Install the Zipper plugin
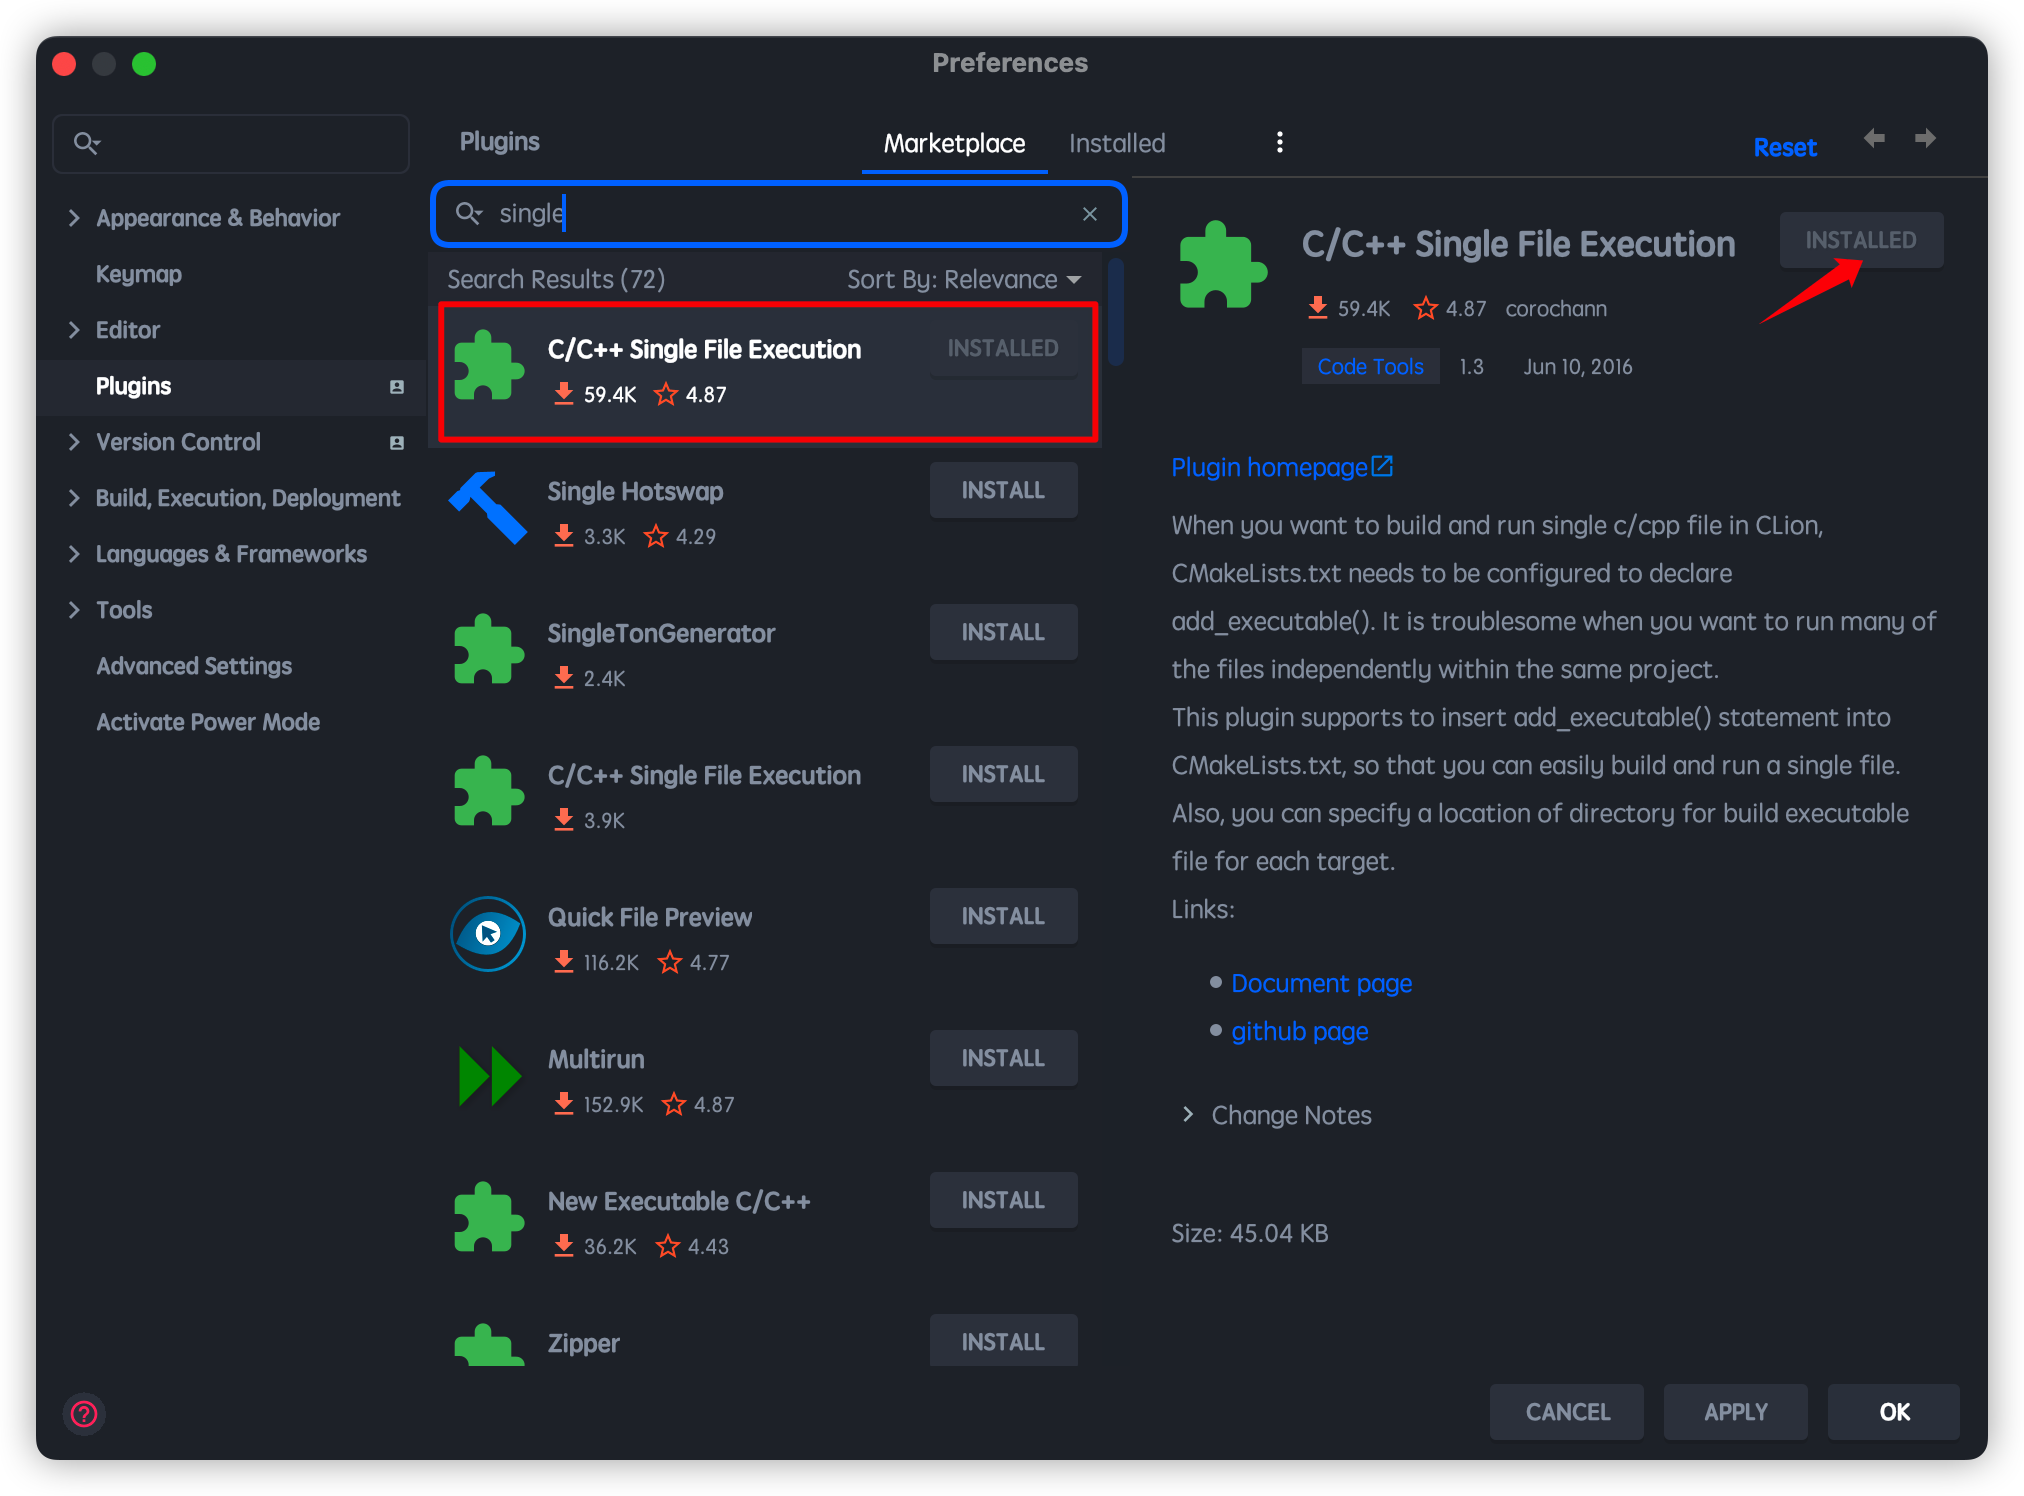The image size is (2024, 1496). pos(1003,1341)
